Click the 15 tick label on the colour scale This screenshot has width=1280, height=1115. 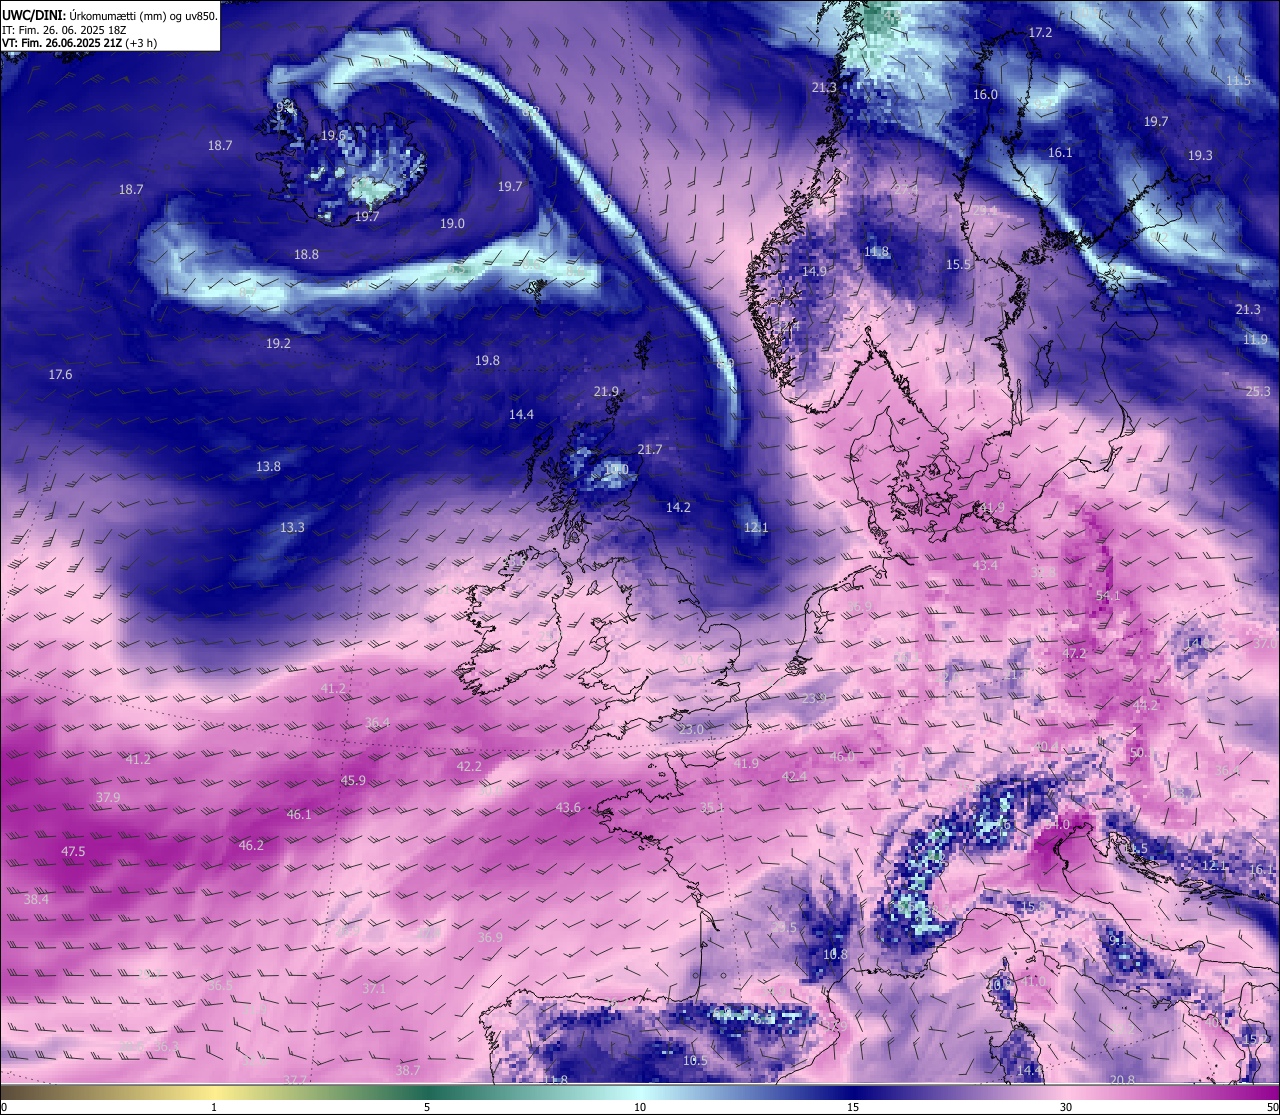click(x=853, y=1106)
